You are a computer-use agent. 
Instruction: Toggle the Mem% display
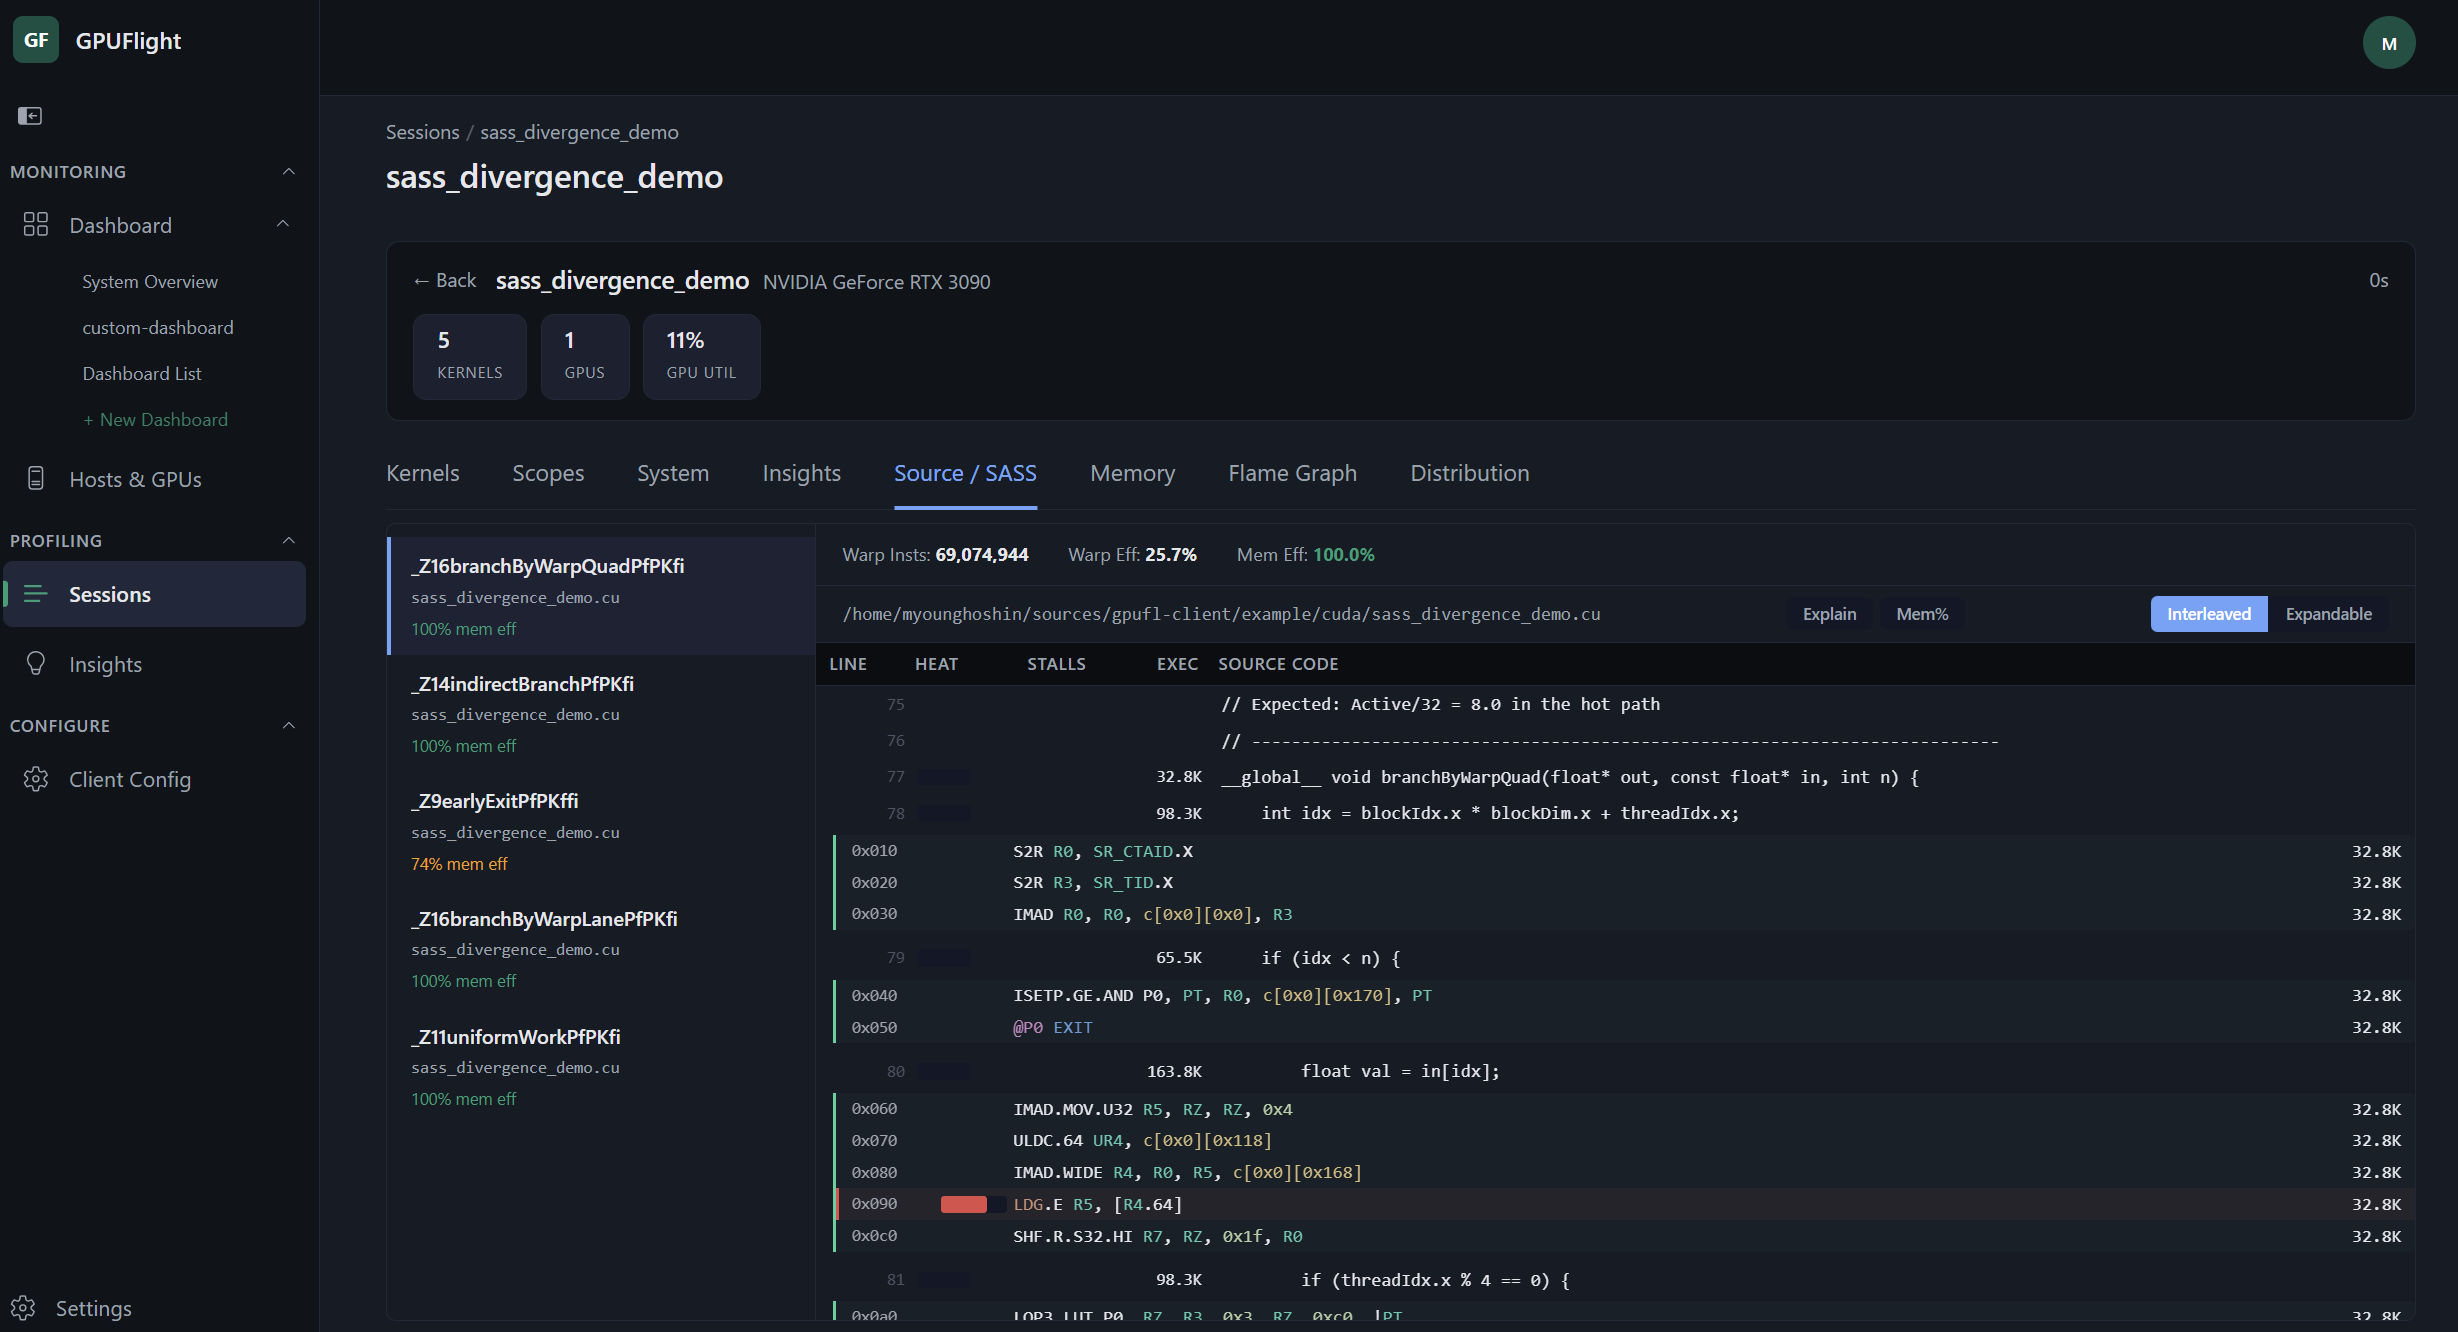[1922, 614]
